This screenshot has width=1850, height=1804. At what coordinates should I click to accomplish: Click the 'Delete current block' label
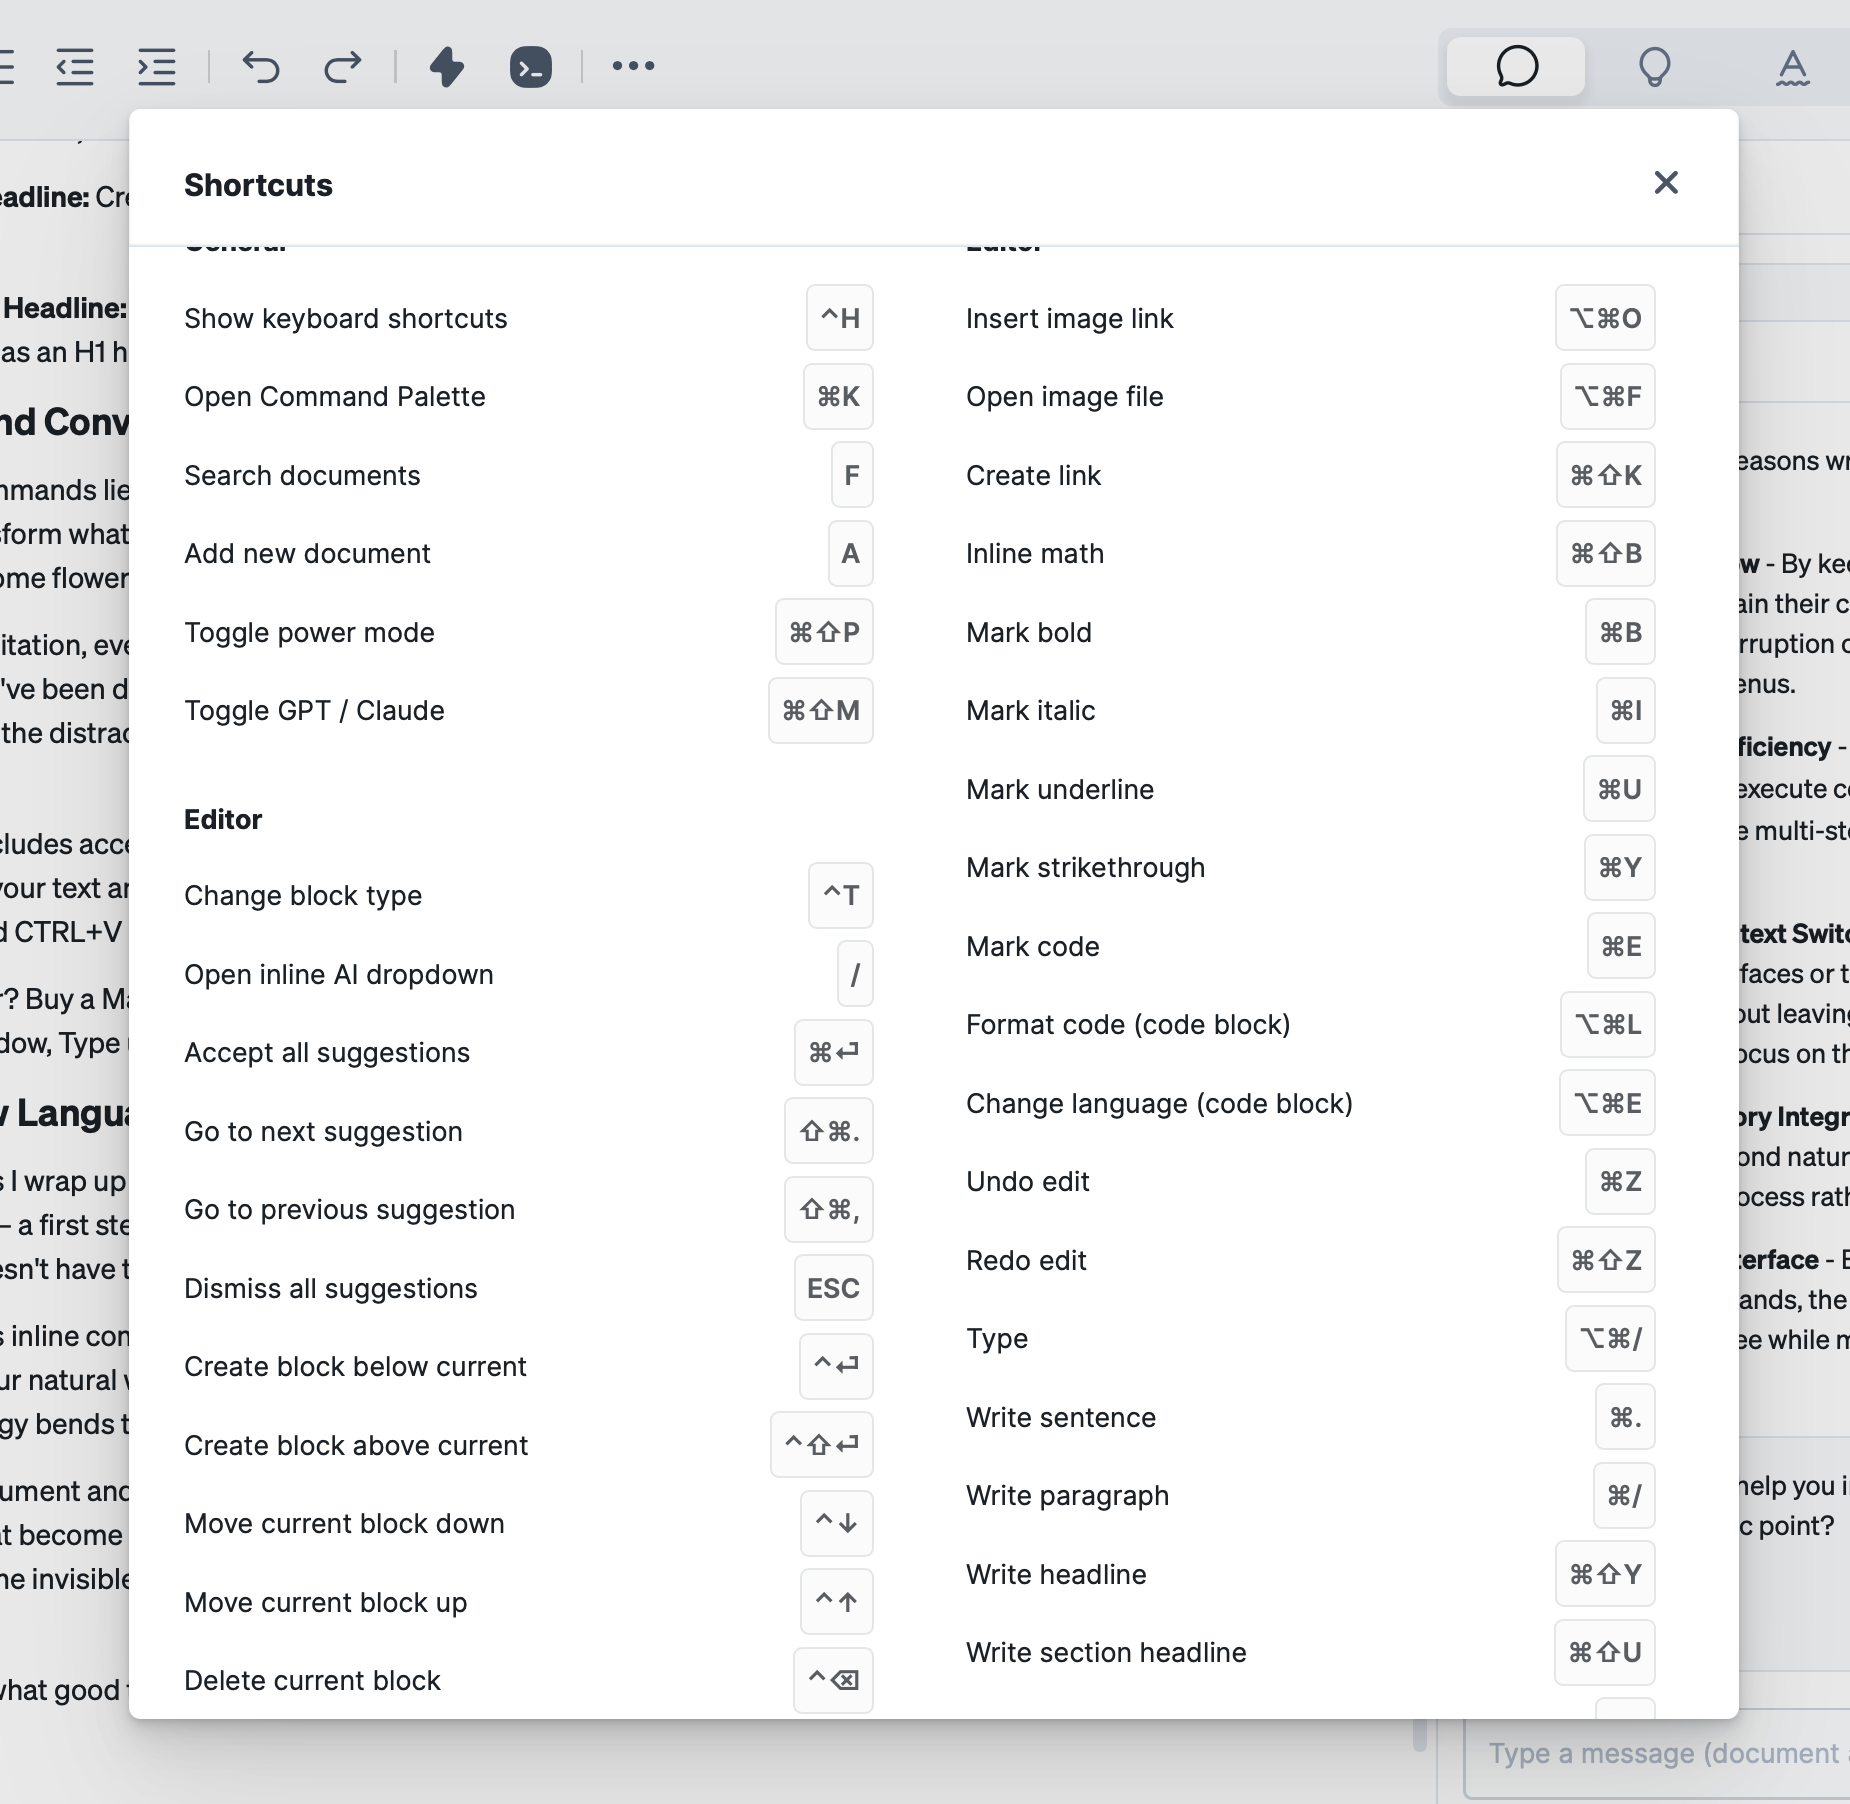click(x=313, y=1681)
